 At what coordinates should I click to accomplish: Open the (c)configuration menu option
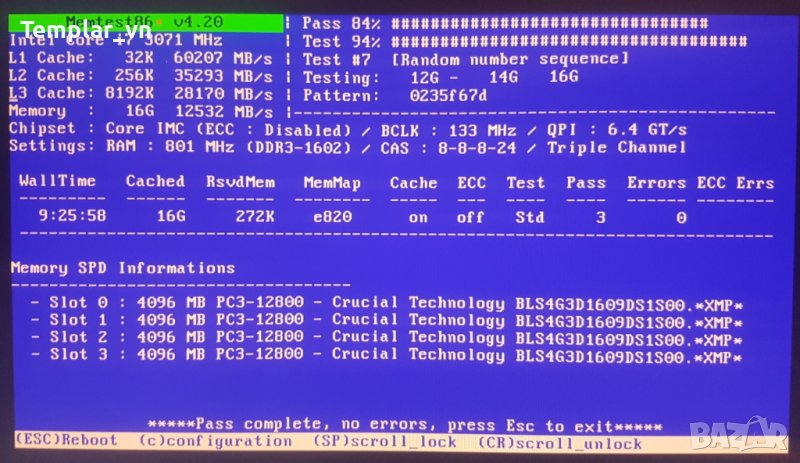tap(215, 441)
